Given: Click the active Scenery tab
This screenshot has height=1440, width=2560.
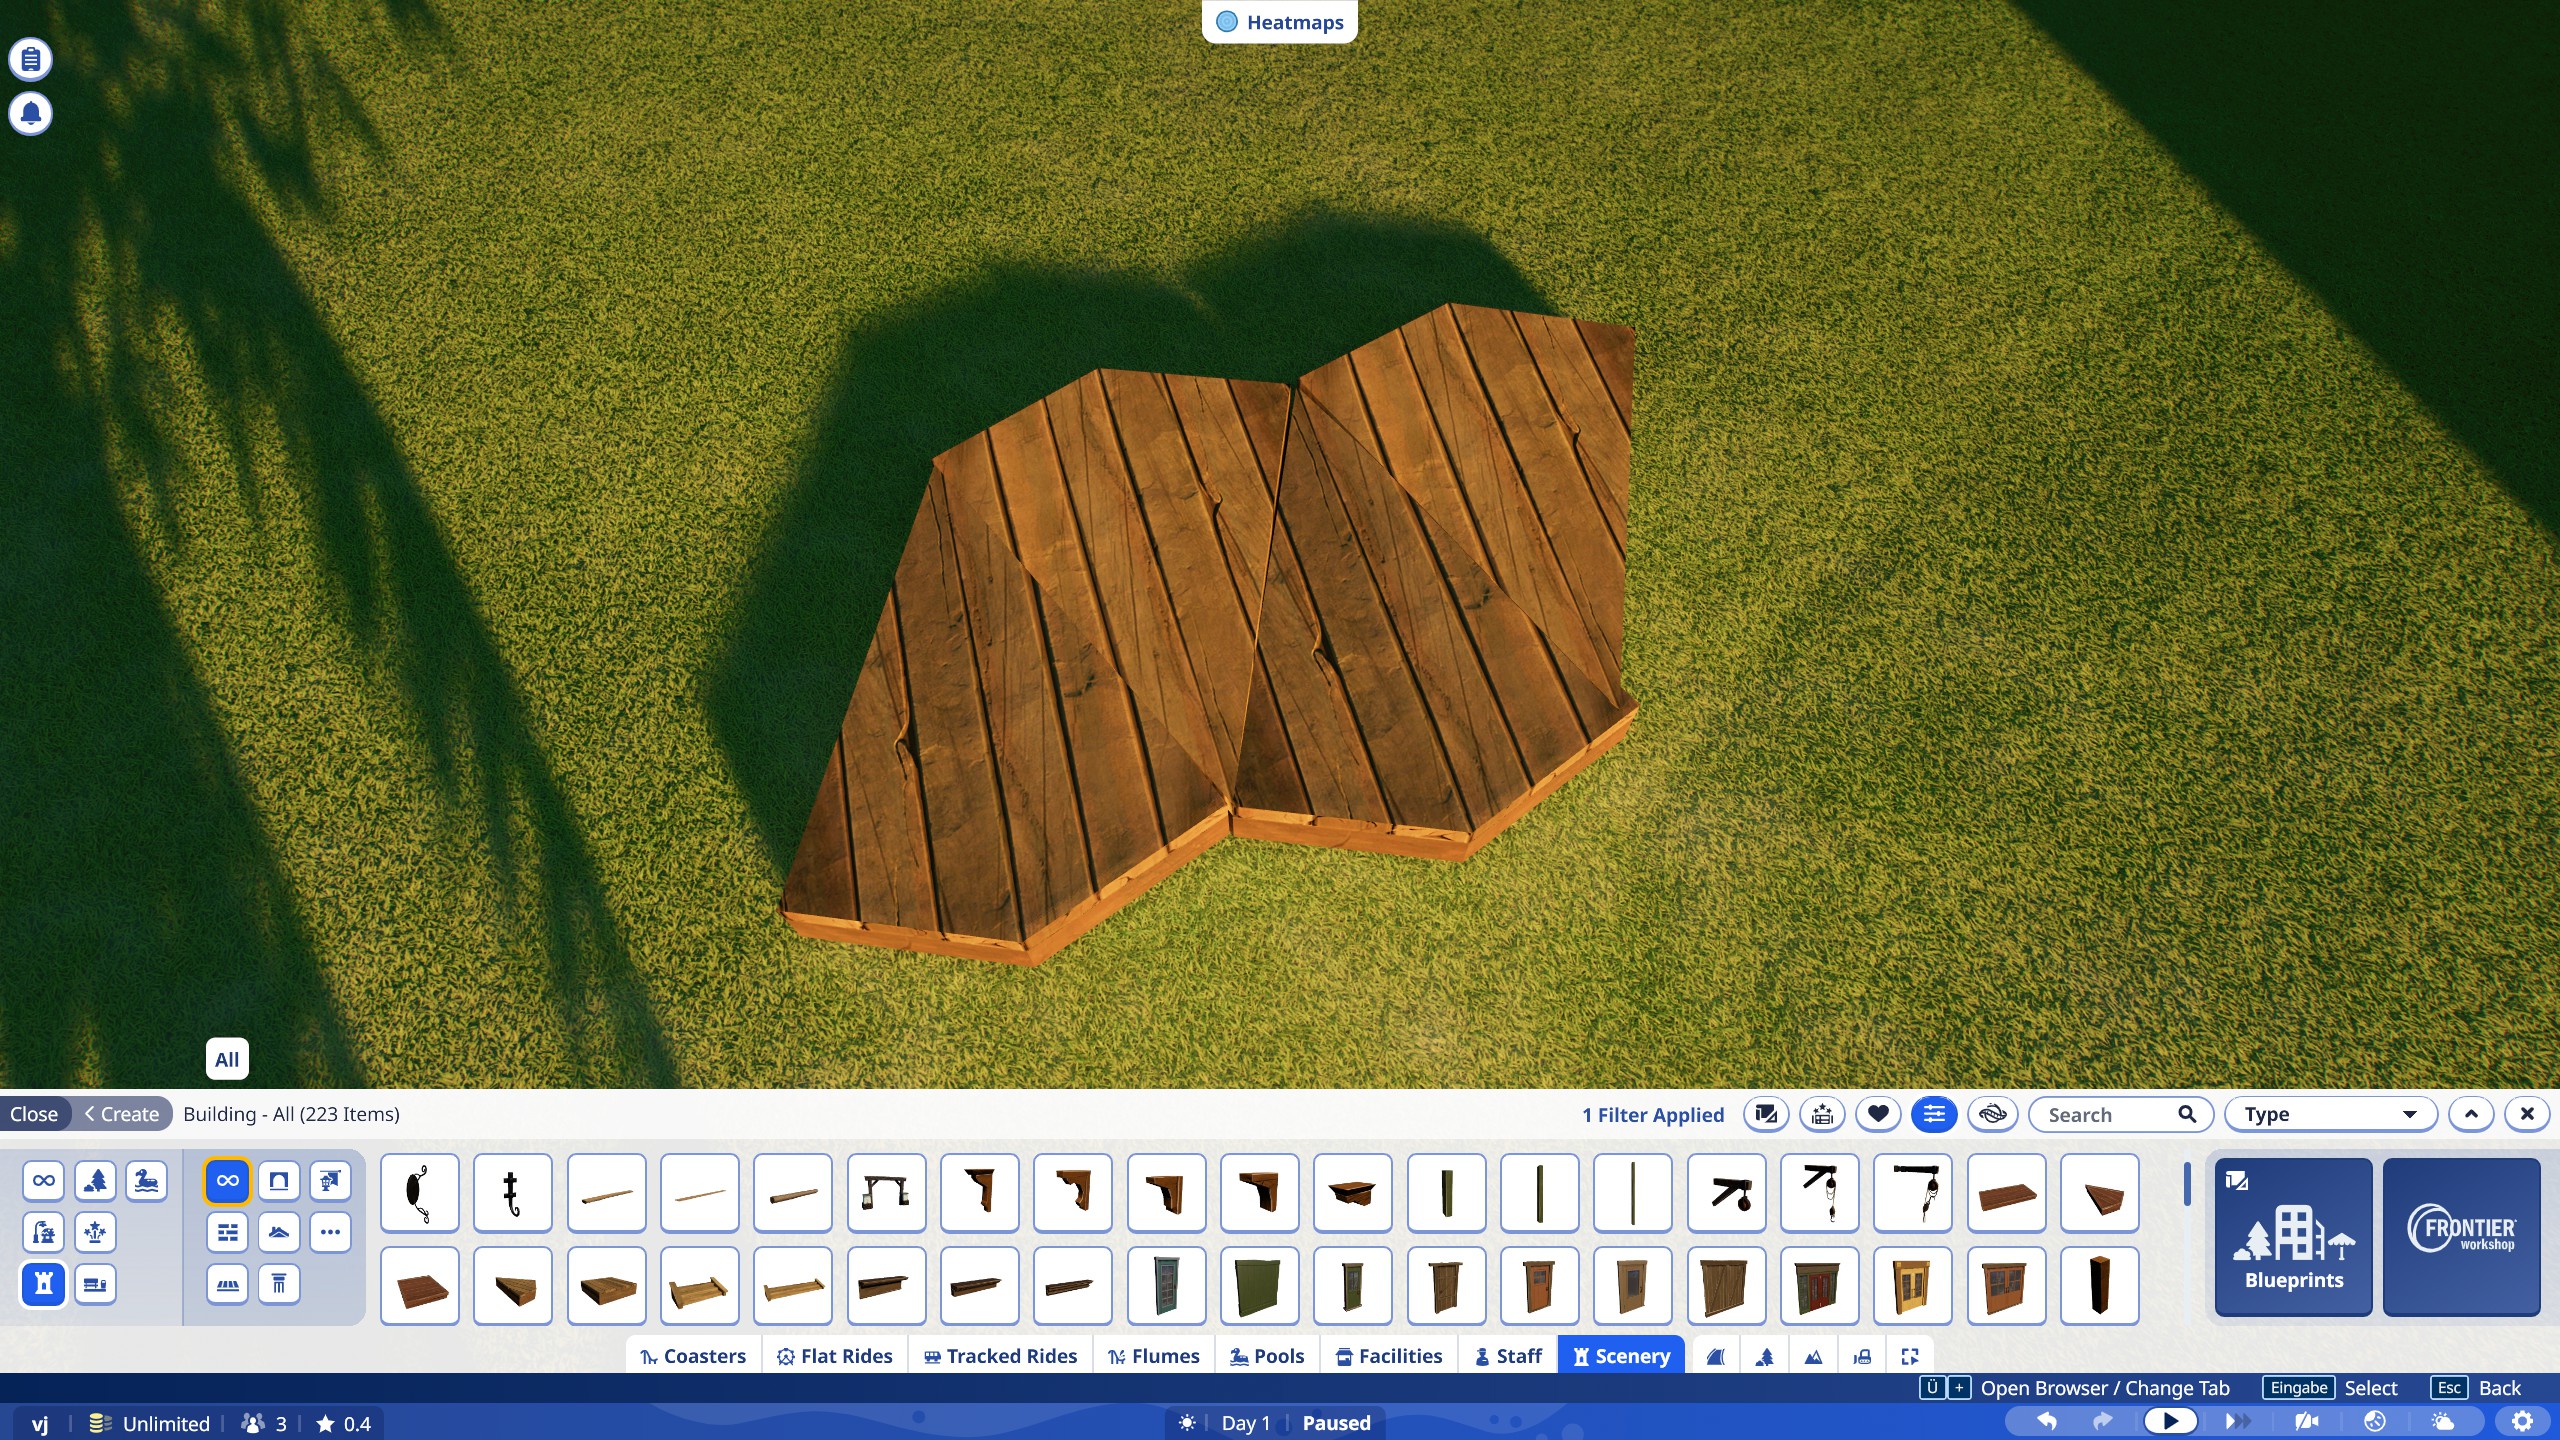Looking at the screenshot, I should click(x=1621, y=1356).
